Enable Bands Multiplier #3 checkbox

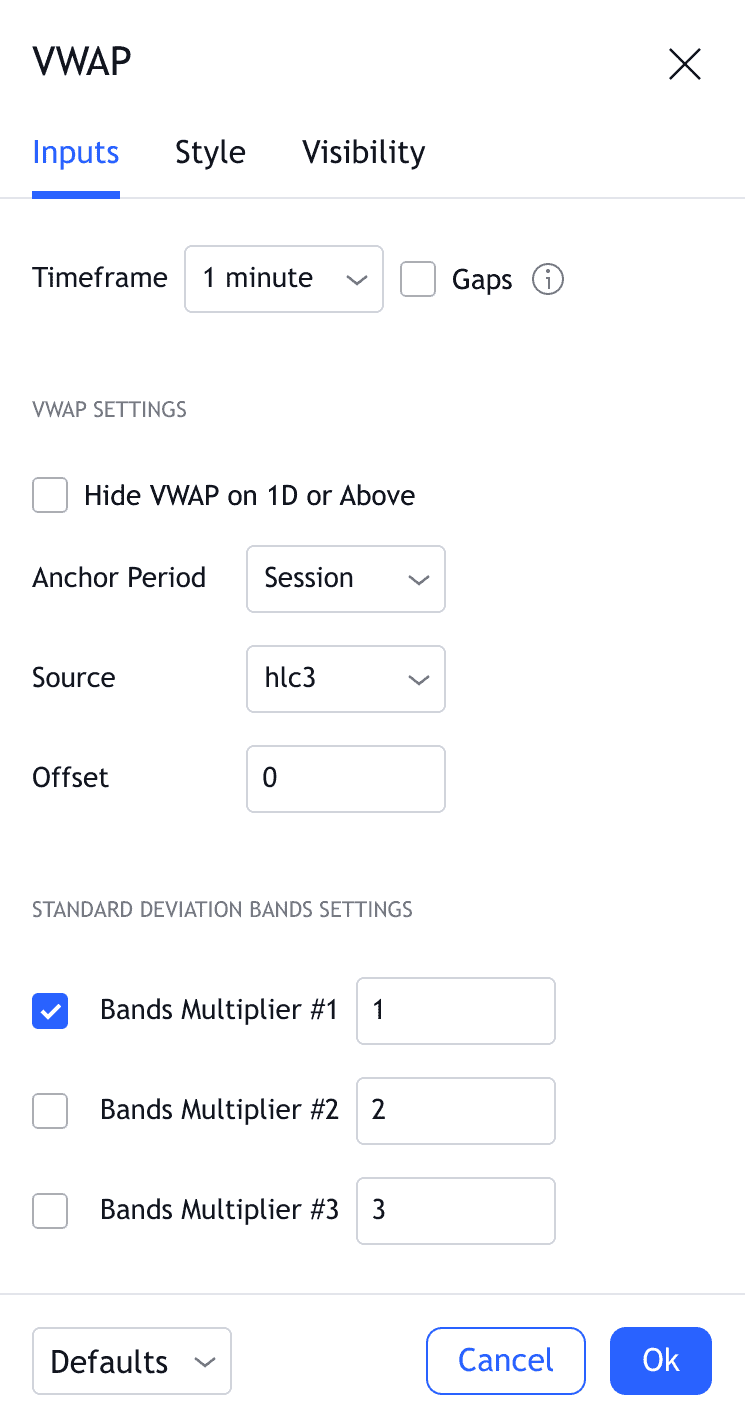(x=50, y=1211)
